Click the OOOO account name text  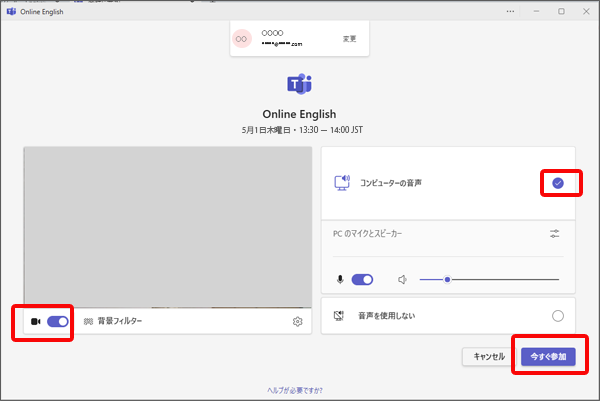[272, 33]
